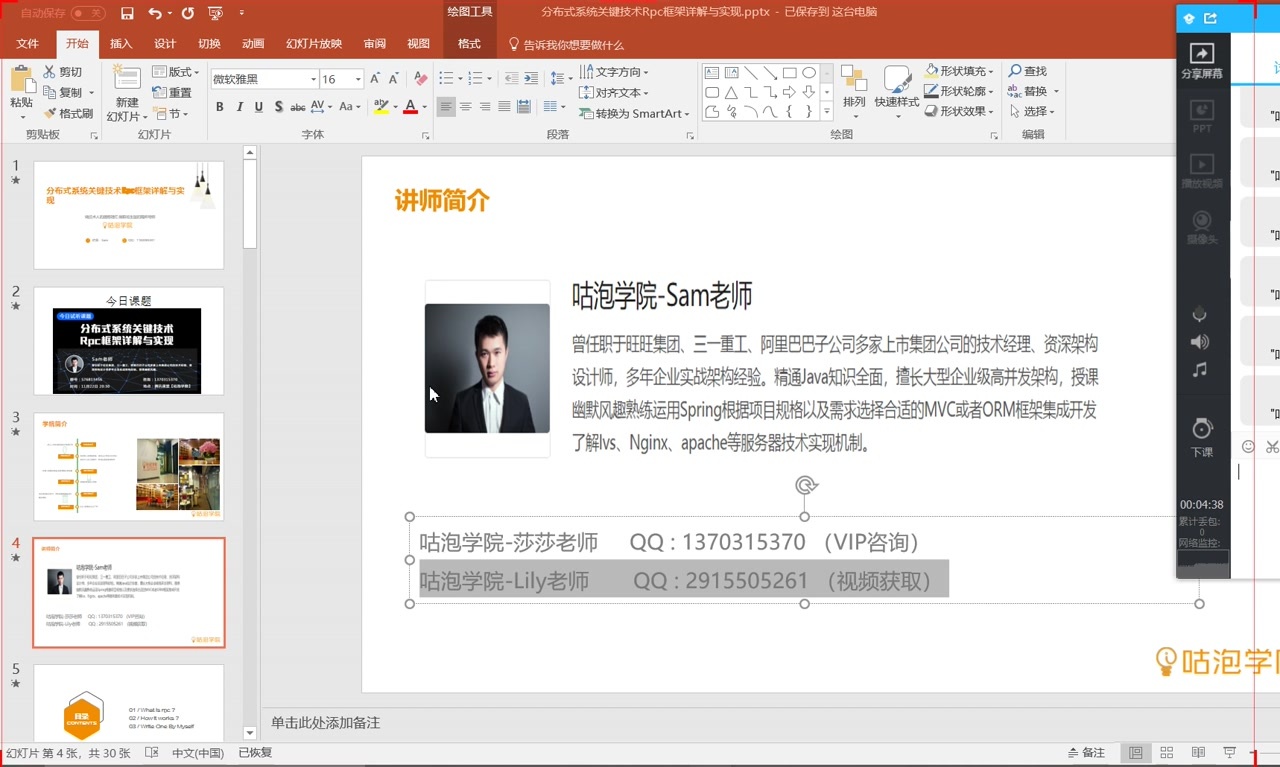This screenshot has height=767, width=1280.
Task: Select the Format Painter (格式刷)
Action: [68, 113]
